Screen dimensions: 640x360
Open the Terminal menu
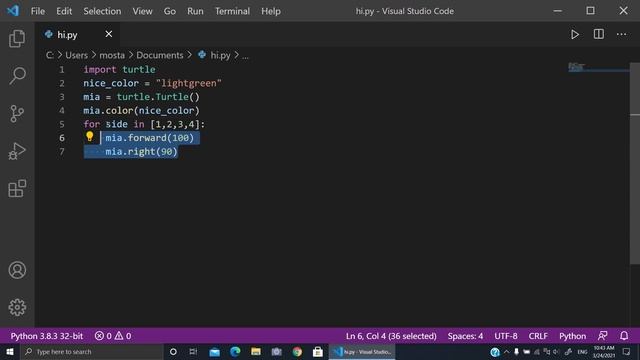click(232, 11)
